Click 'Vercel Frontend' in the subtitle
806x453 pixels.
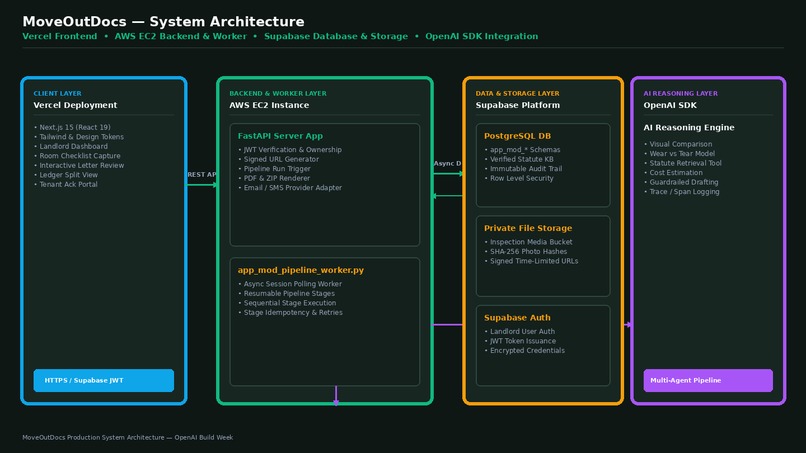pos(60,37)
